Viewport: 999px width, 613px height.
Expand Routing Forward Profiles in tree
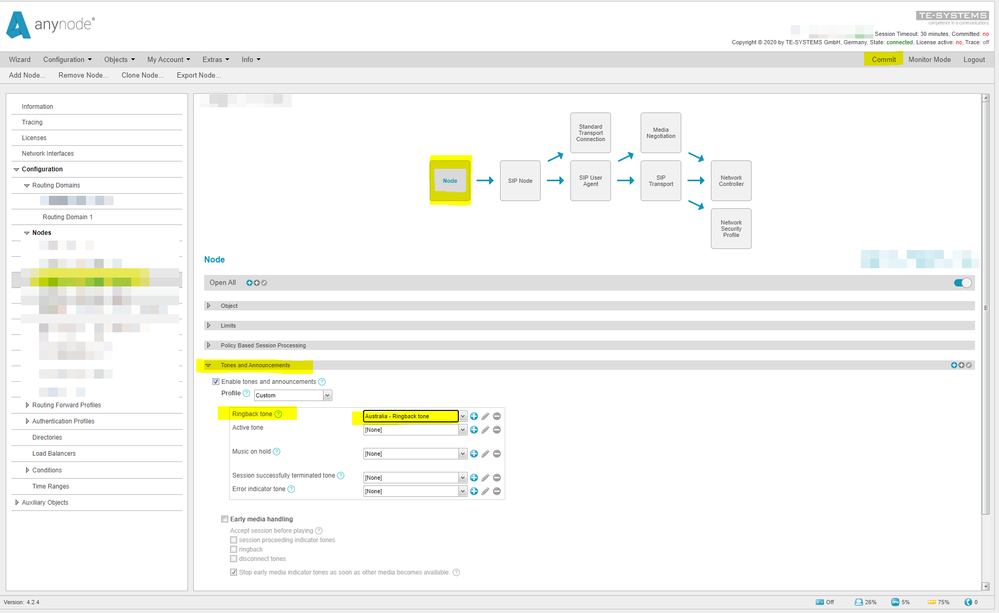pyautogui.click(x=27, y=405)
